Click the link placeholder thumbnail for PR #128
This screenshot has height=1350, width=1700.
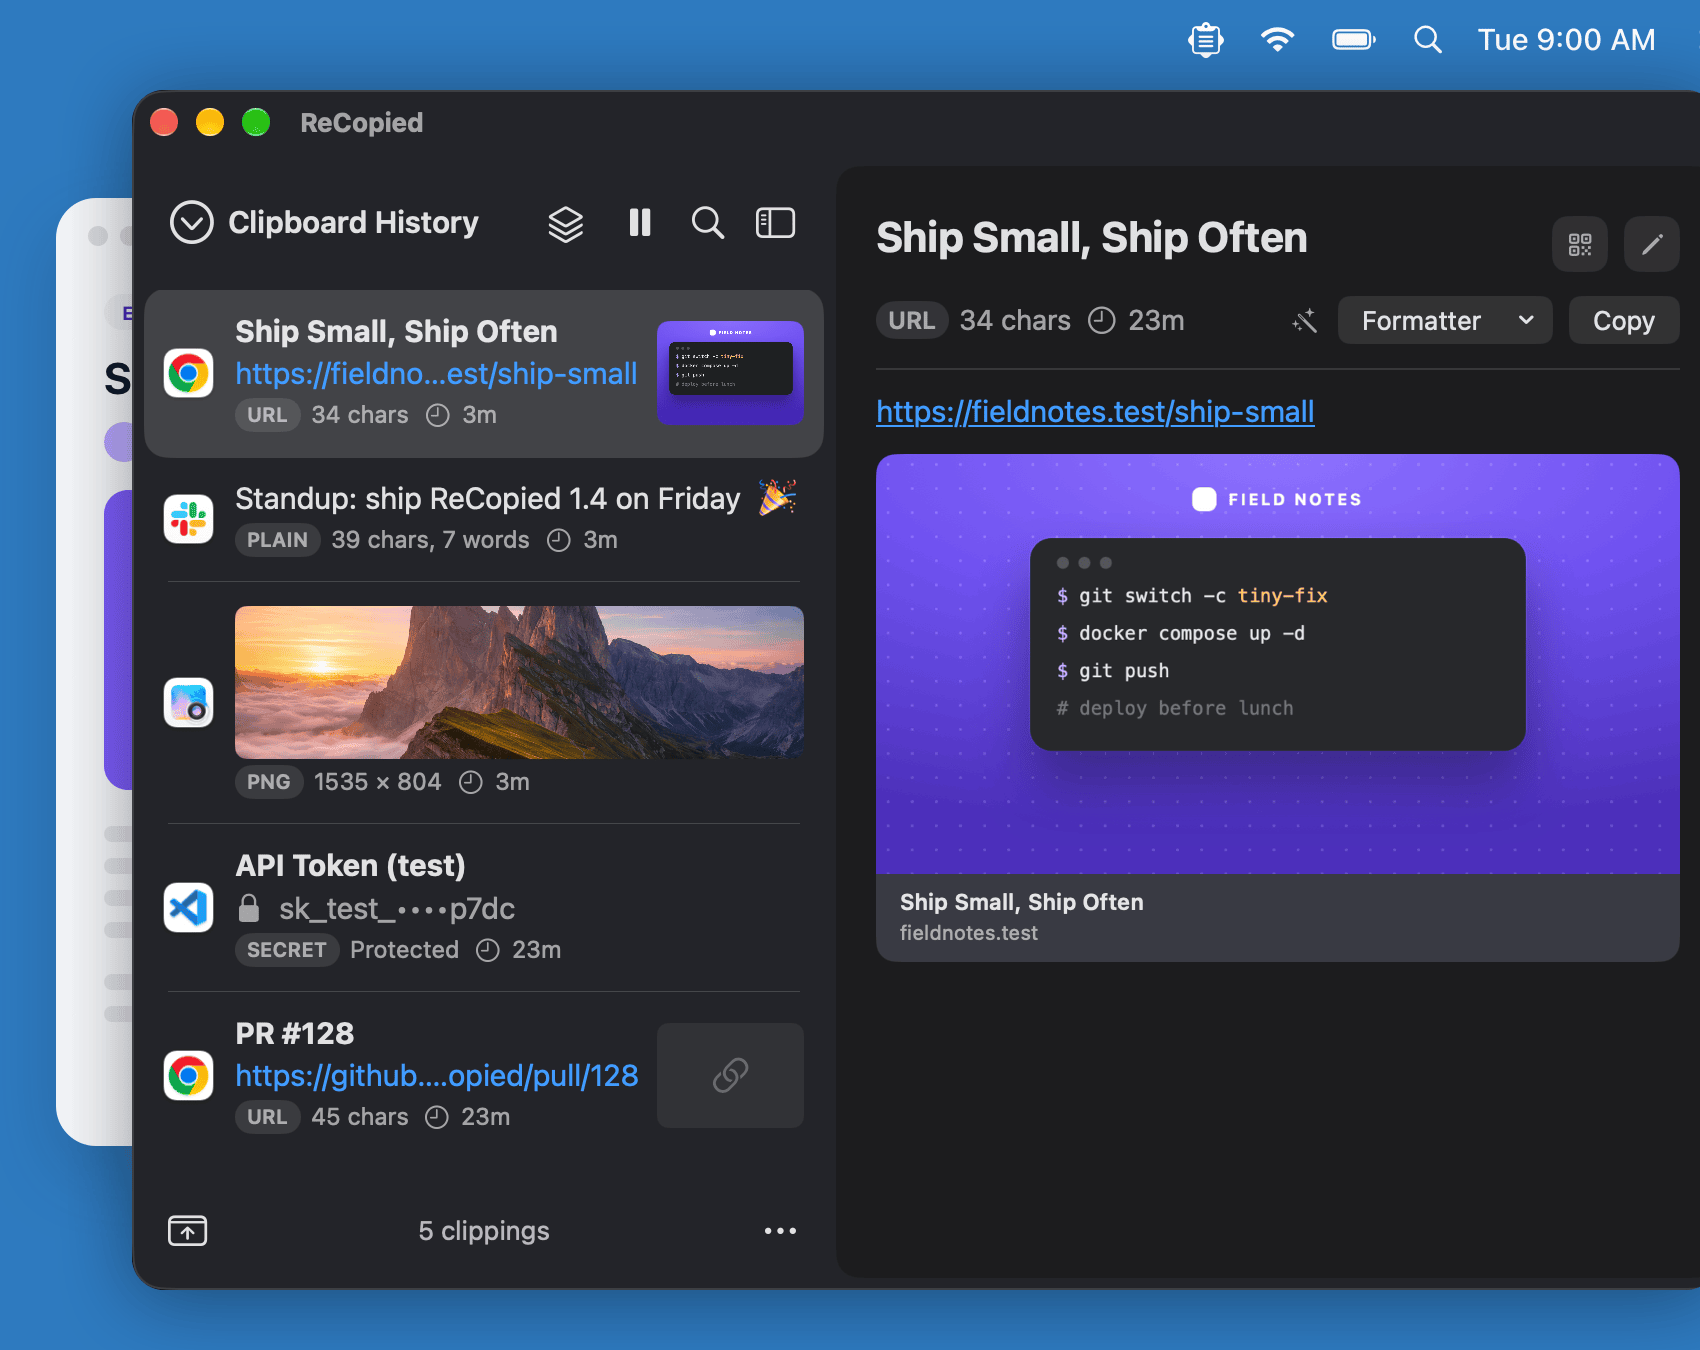coord(730,1075)
